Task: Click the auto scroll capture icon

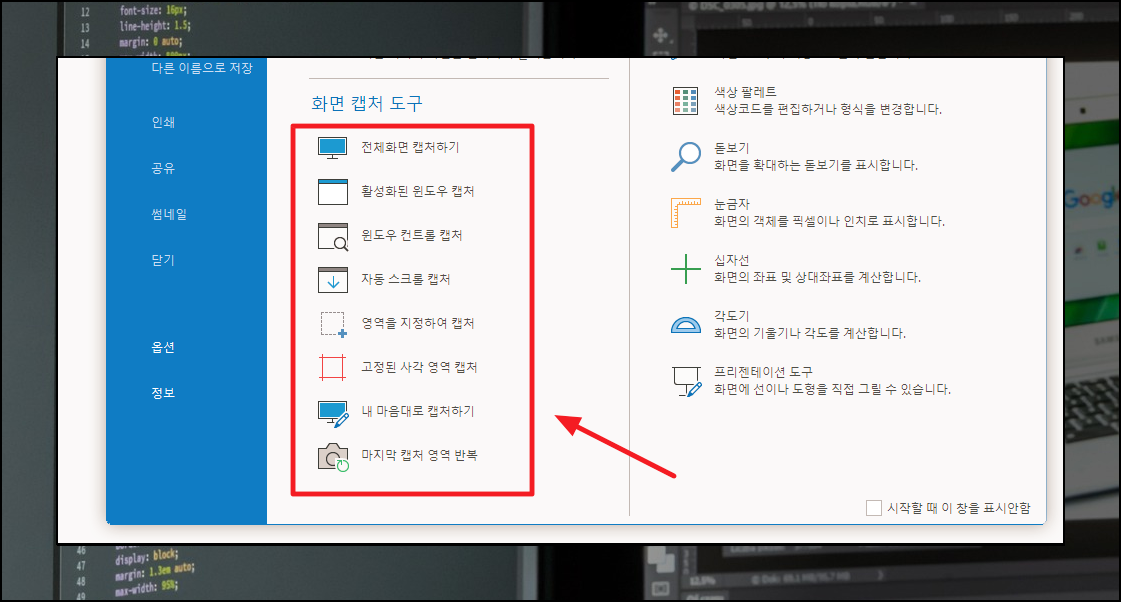Action: (x=332, y=280)
